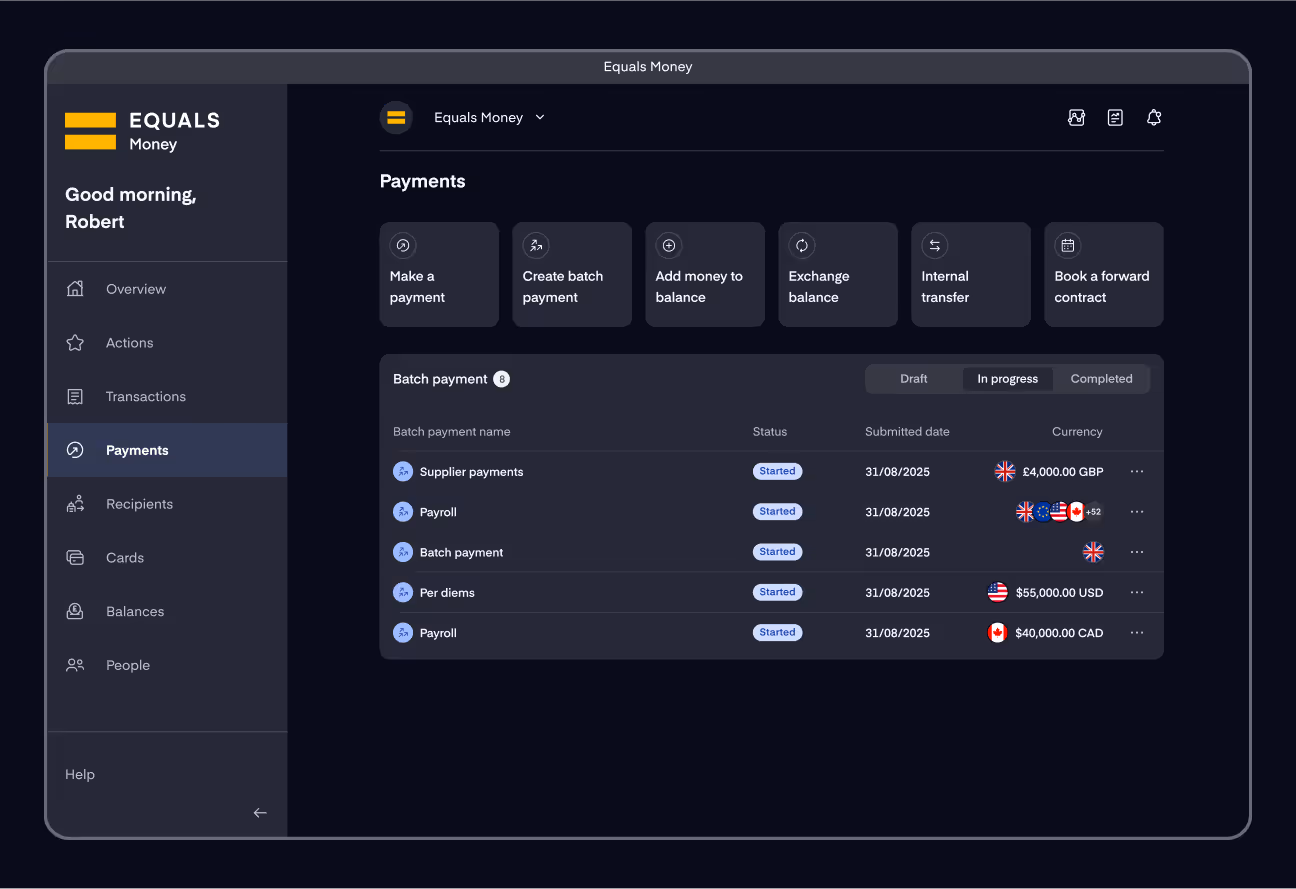1296x889 pixels.
Task: Click the Per diems row icon
Action: (x=403, y=592)
